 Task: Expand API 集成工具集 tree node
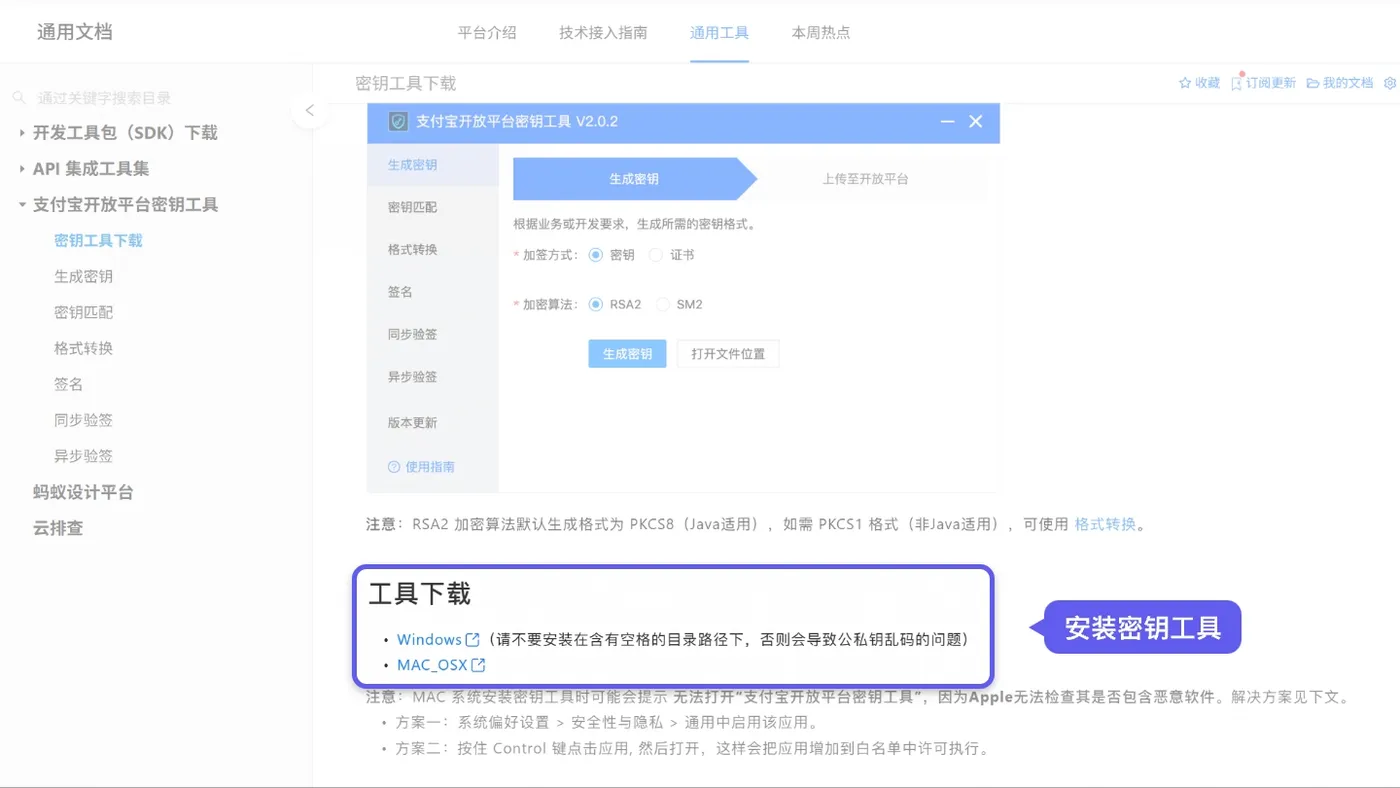pyautogui.click(x=22, y=168)
